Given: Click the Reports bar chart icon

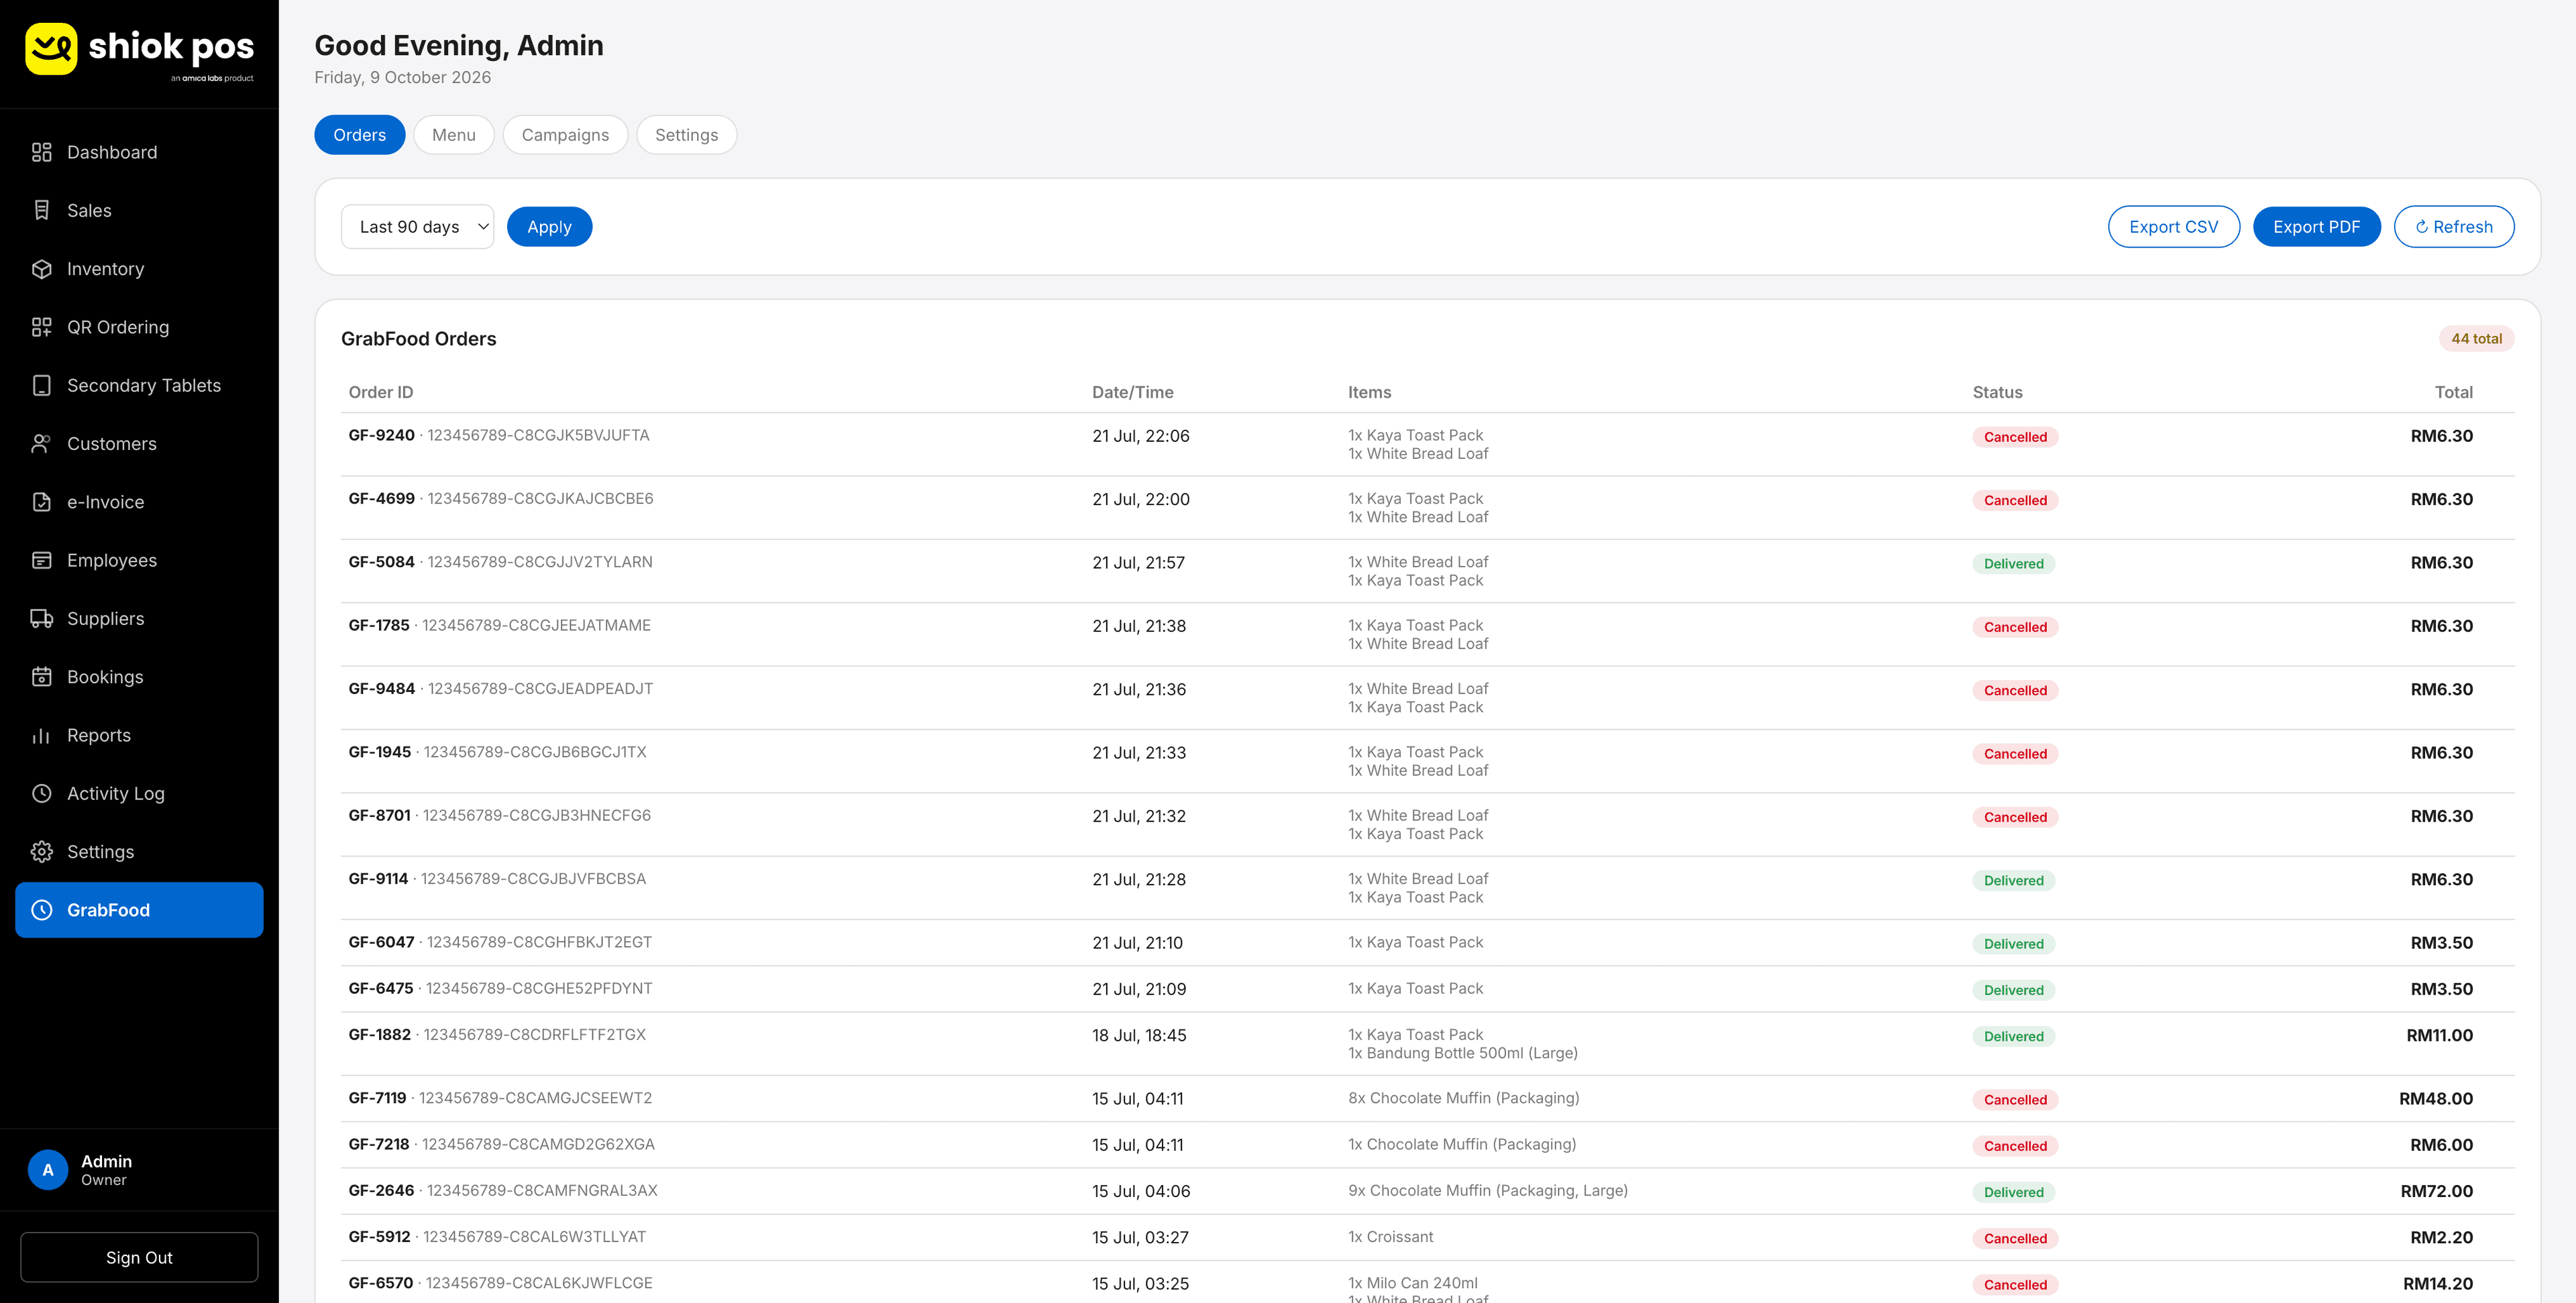Looking at the screenshot, I should 41,735.
